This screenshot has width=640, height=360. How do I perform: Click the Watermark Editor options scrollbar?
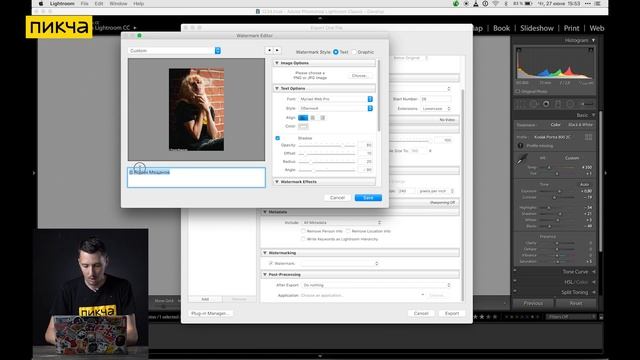click(x=379, y=96)
